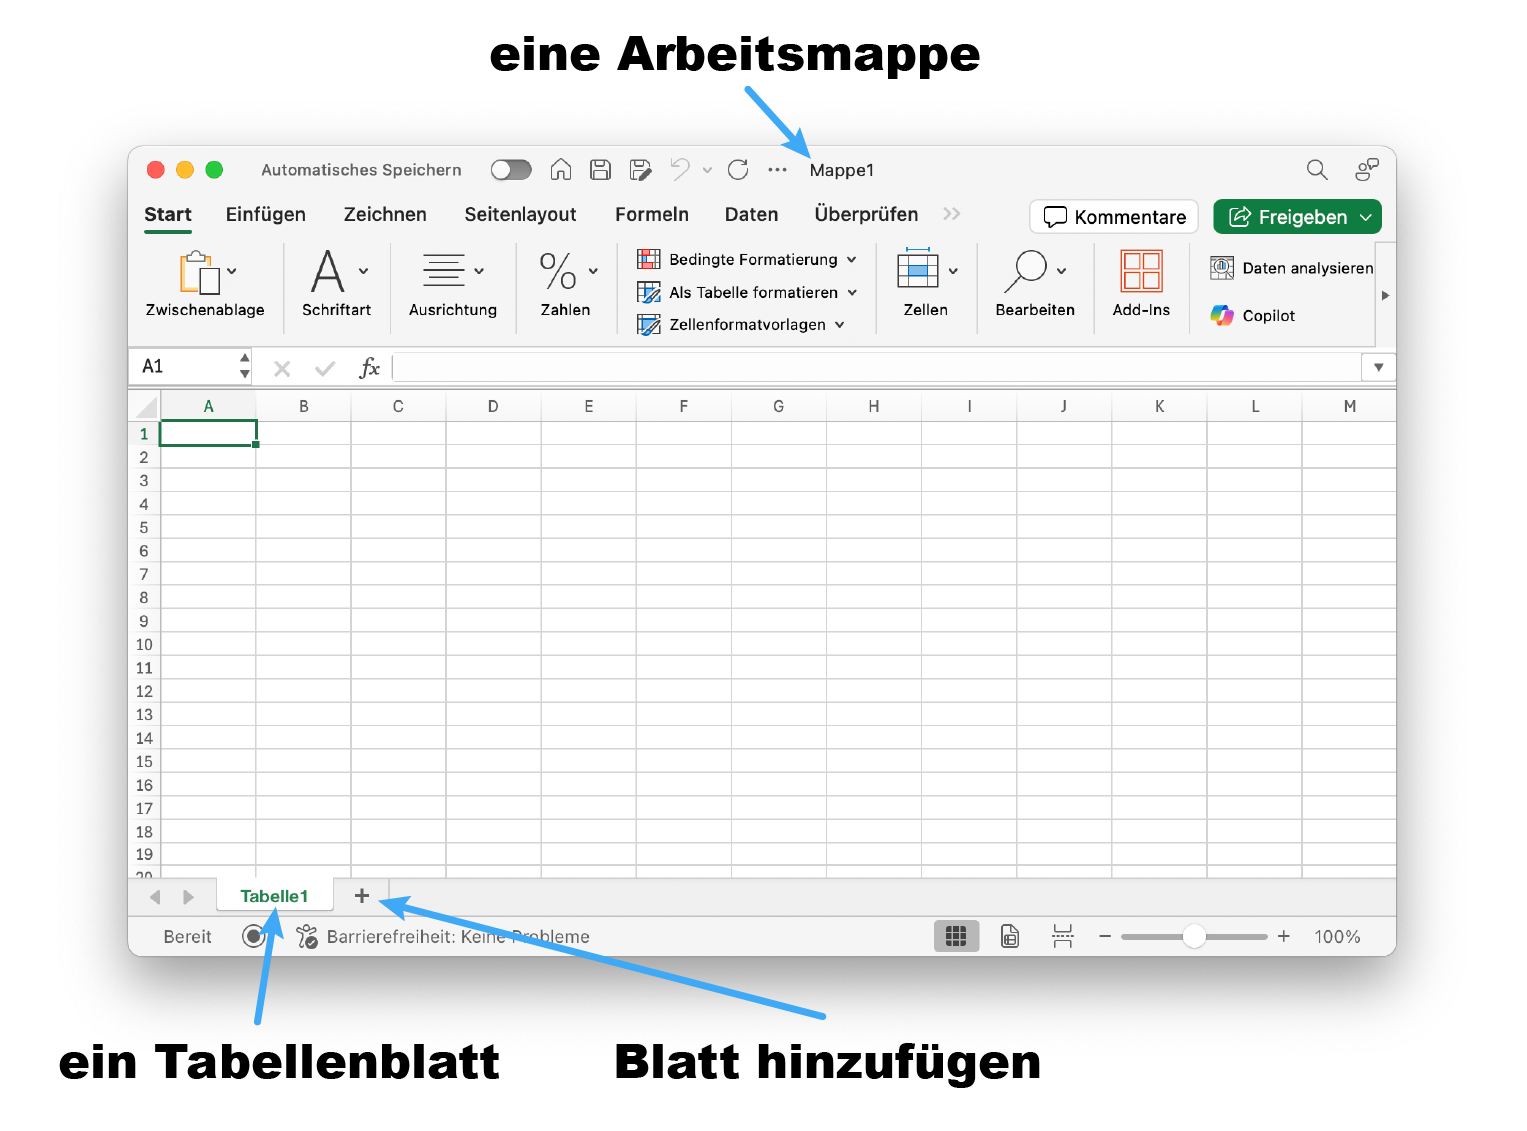The width and height of the screenshot is (1527, 1131).
Task: Open the Kommentare button
Action: (1114, 217)
